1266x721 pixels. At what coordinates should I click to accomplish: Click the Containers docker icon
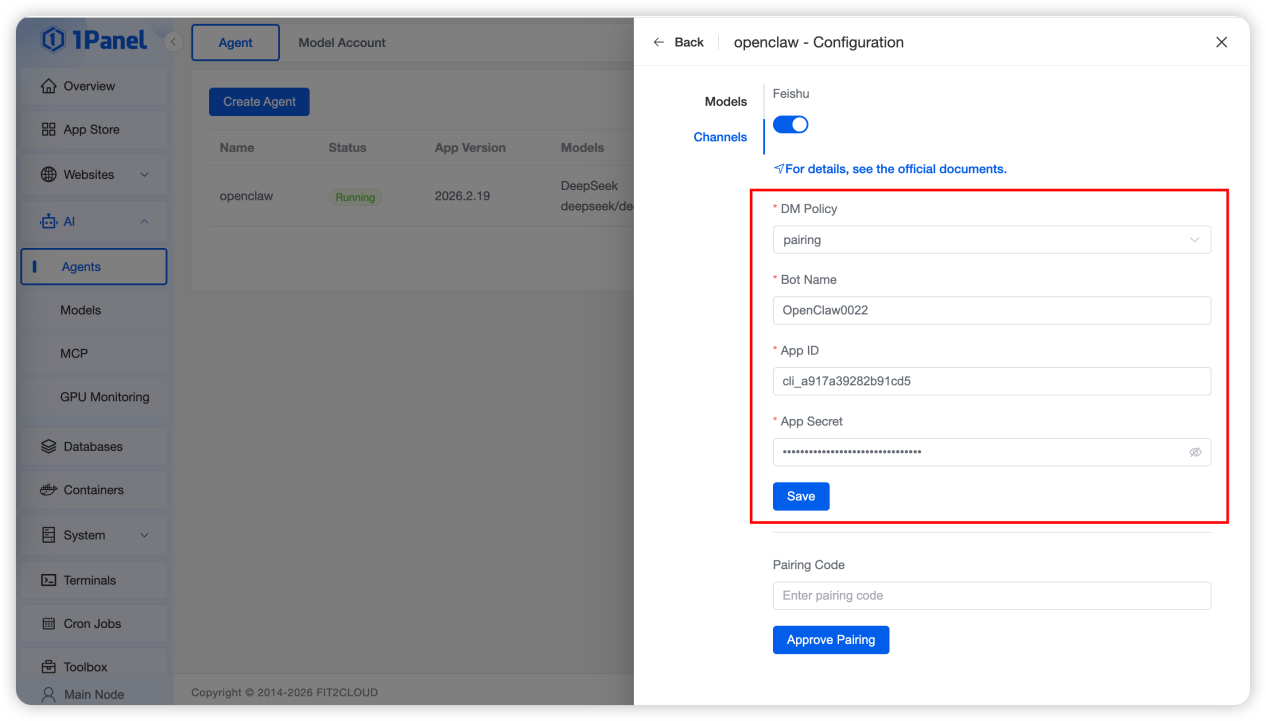(48, 490)
